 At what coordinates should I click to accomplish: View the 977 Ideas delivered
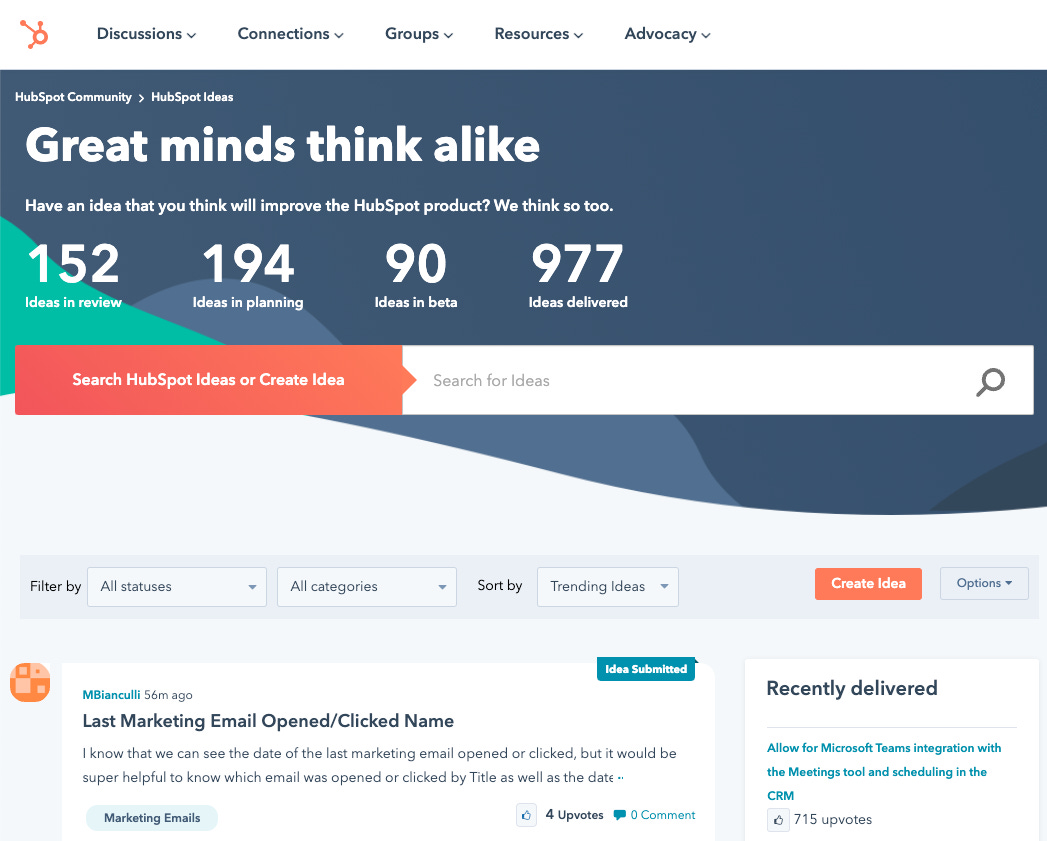578,275
